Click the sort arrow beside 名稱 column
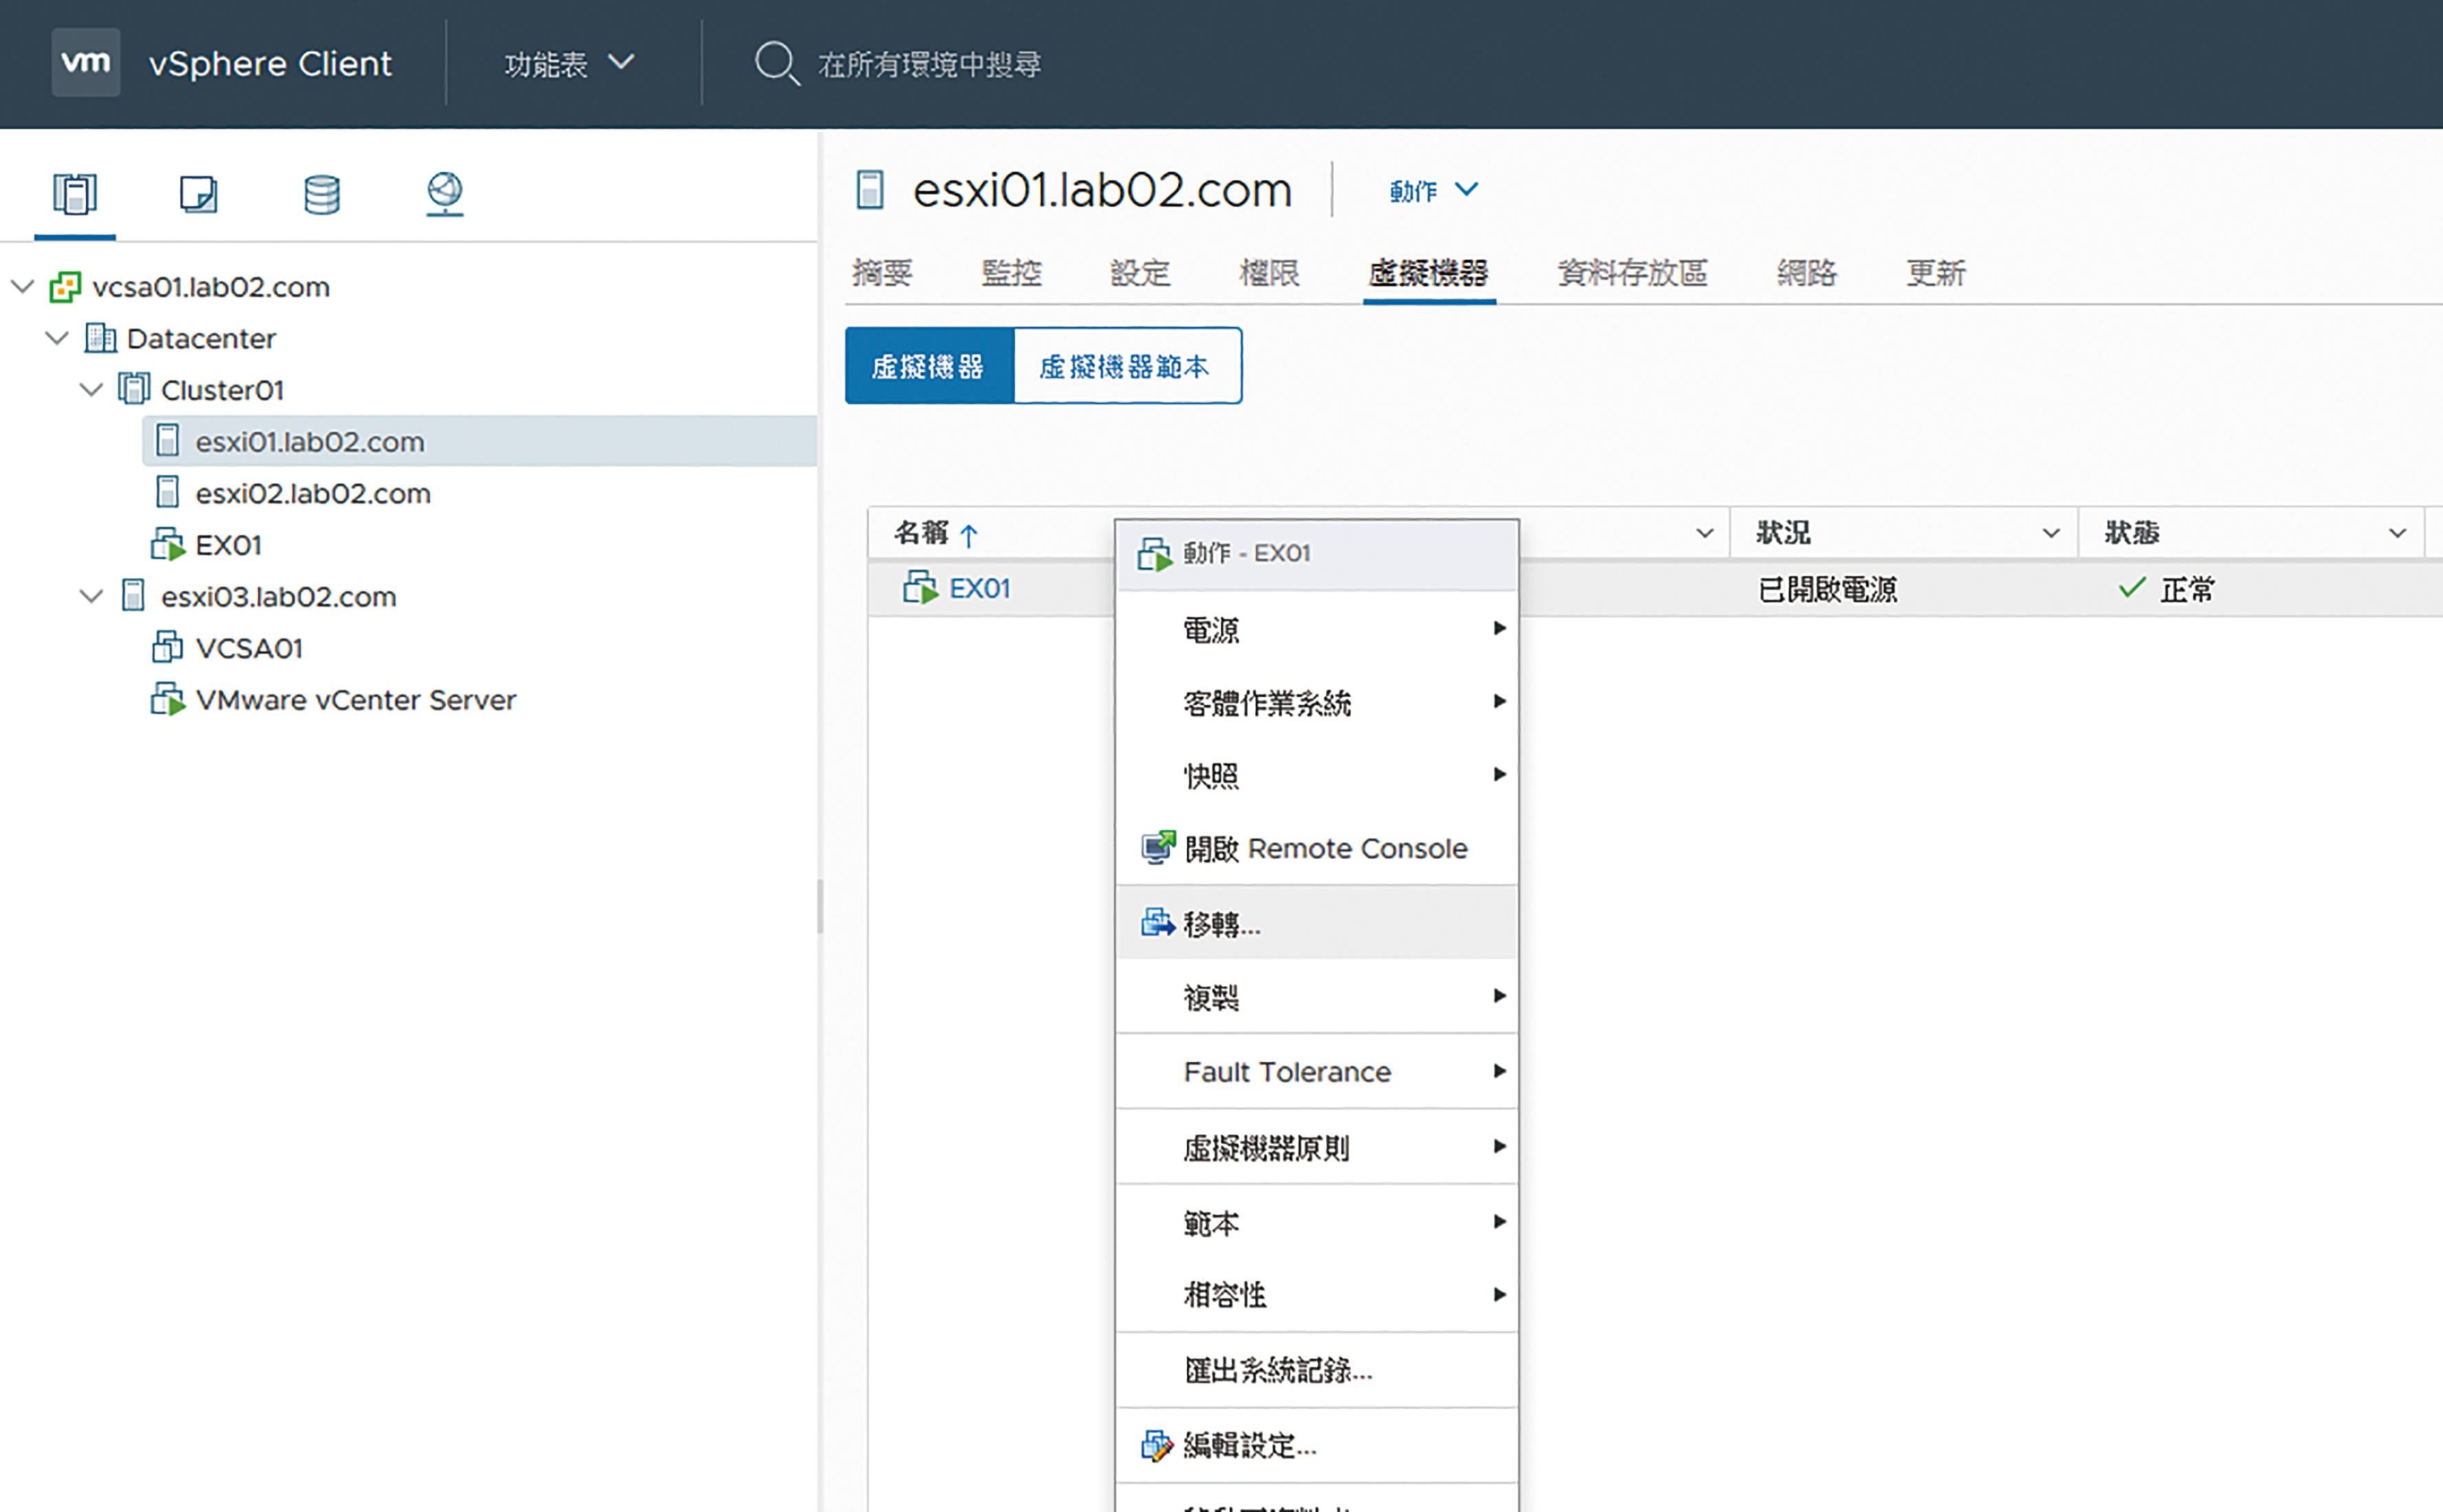 coord(968,535)
